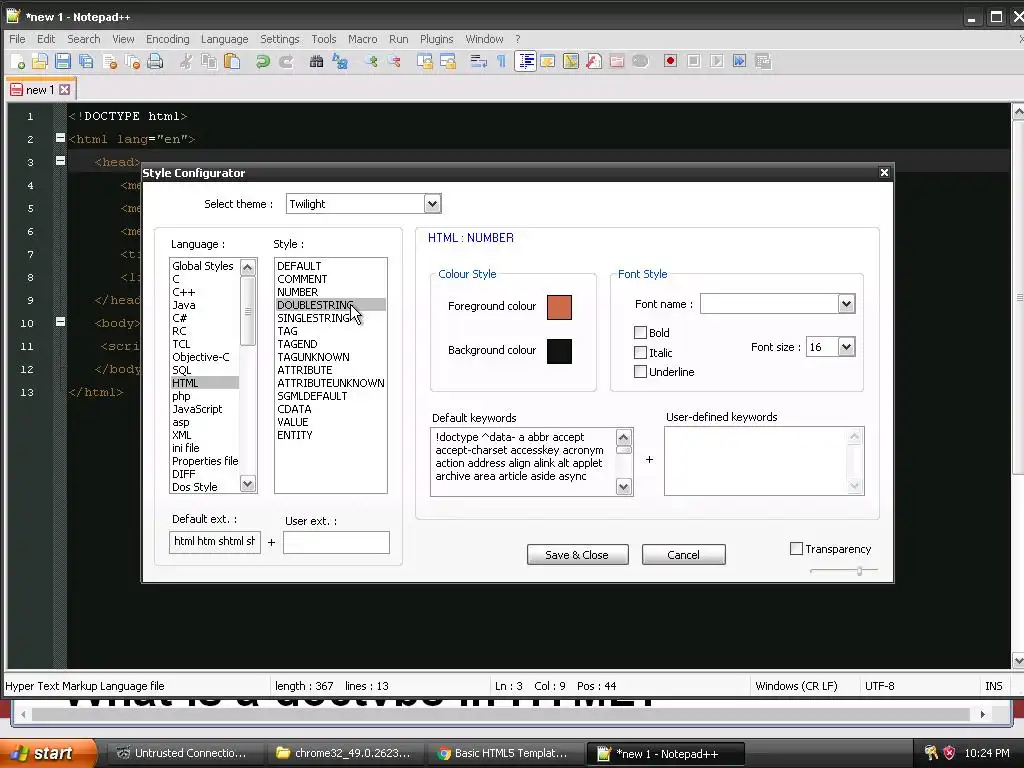Select DOUBLESTRING in the Style list
The image size is (1024, 768).
(x=330, y=305)
